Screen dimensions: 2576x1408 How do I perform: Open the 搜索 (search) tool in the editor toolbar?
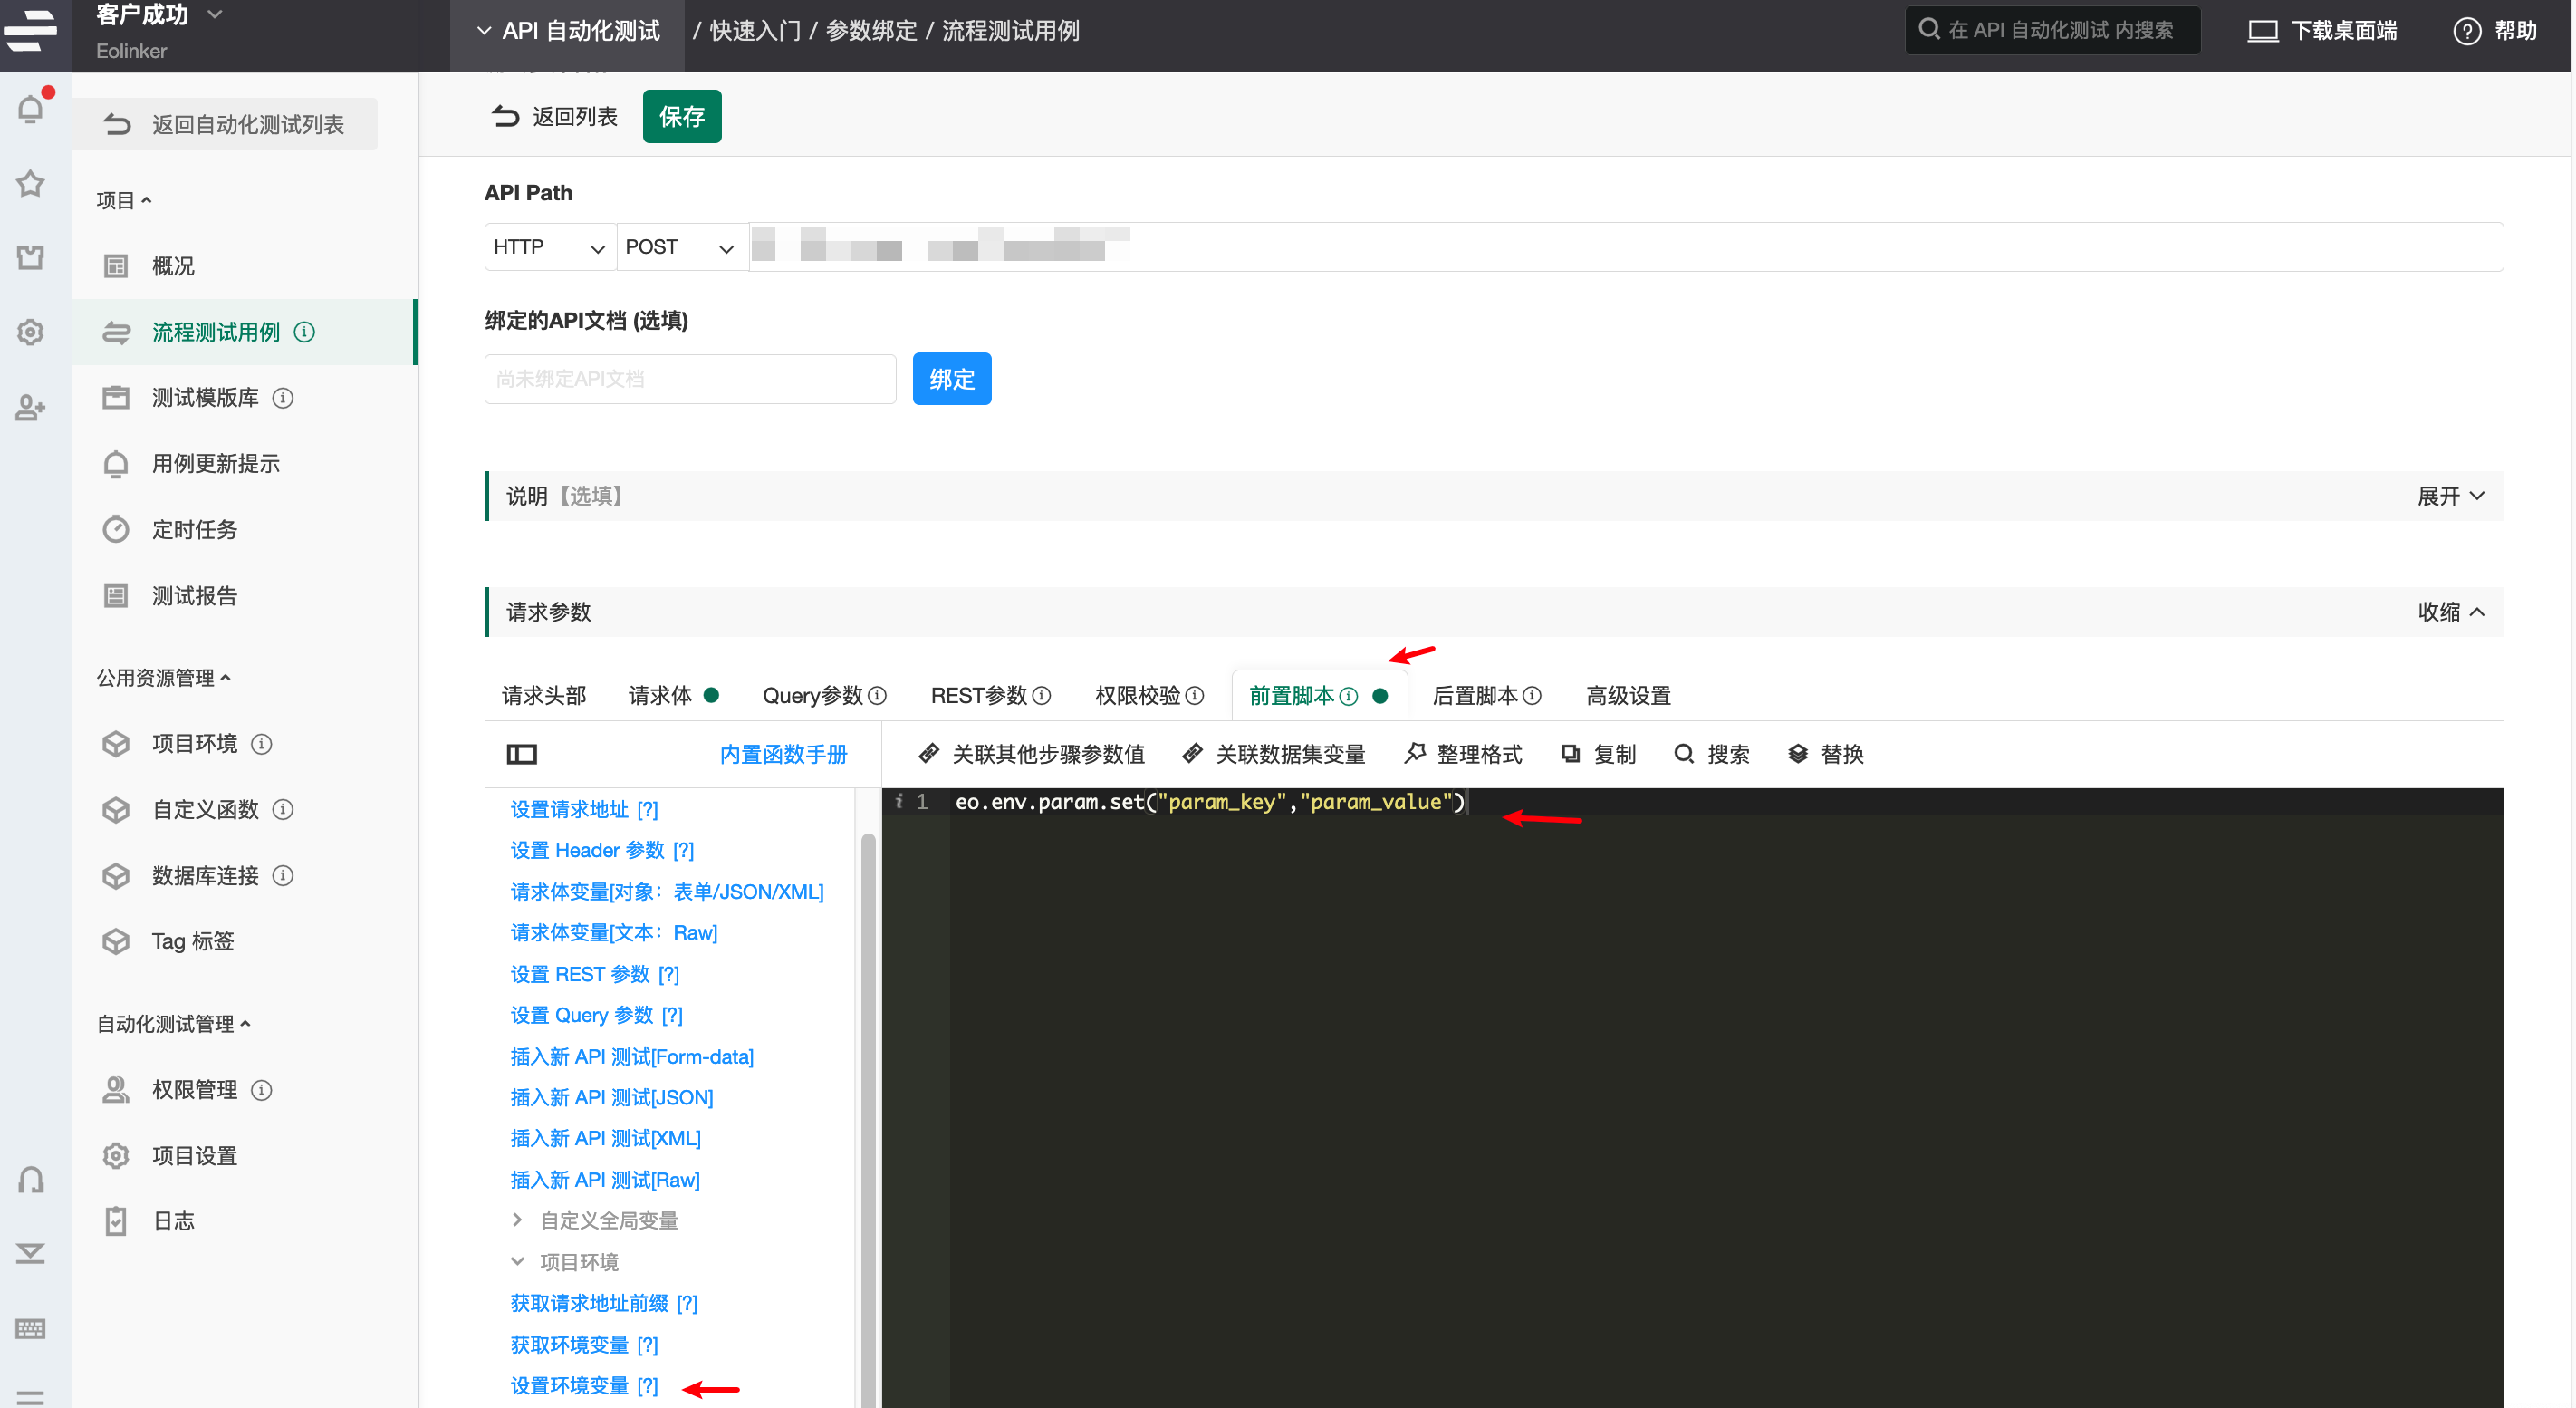pos(1684,754)
